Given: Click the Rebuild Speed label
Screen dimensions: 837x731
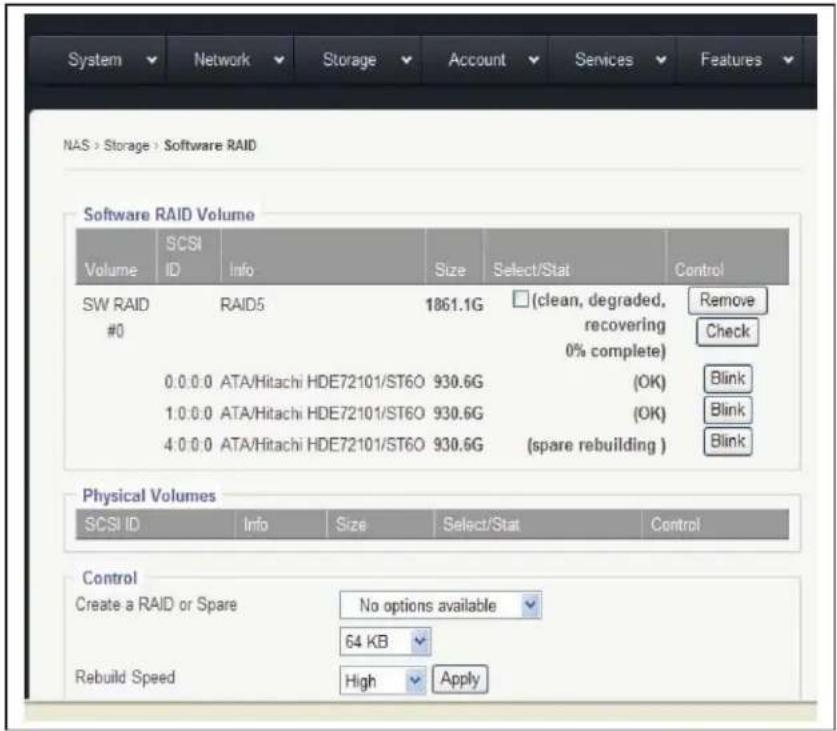Looking at the screenshot, I should [x=125, y=677].
